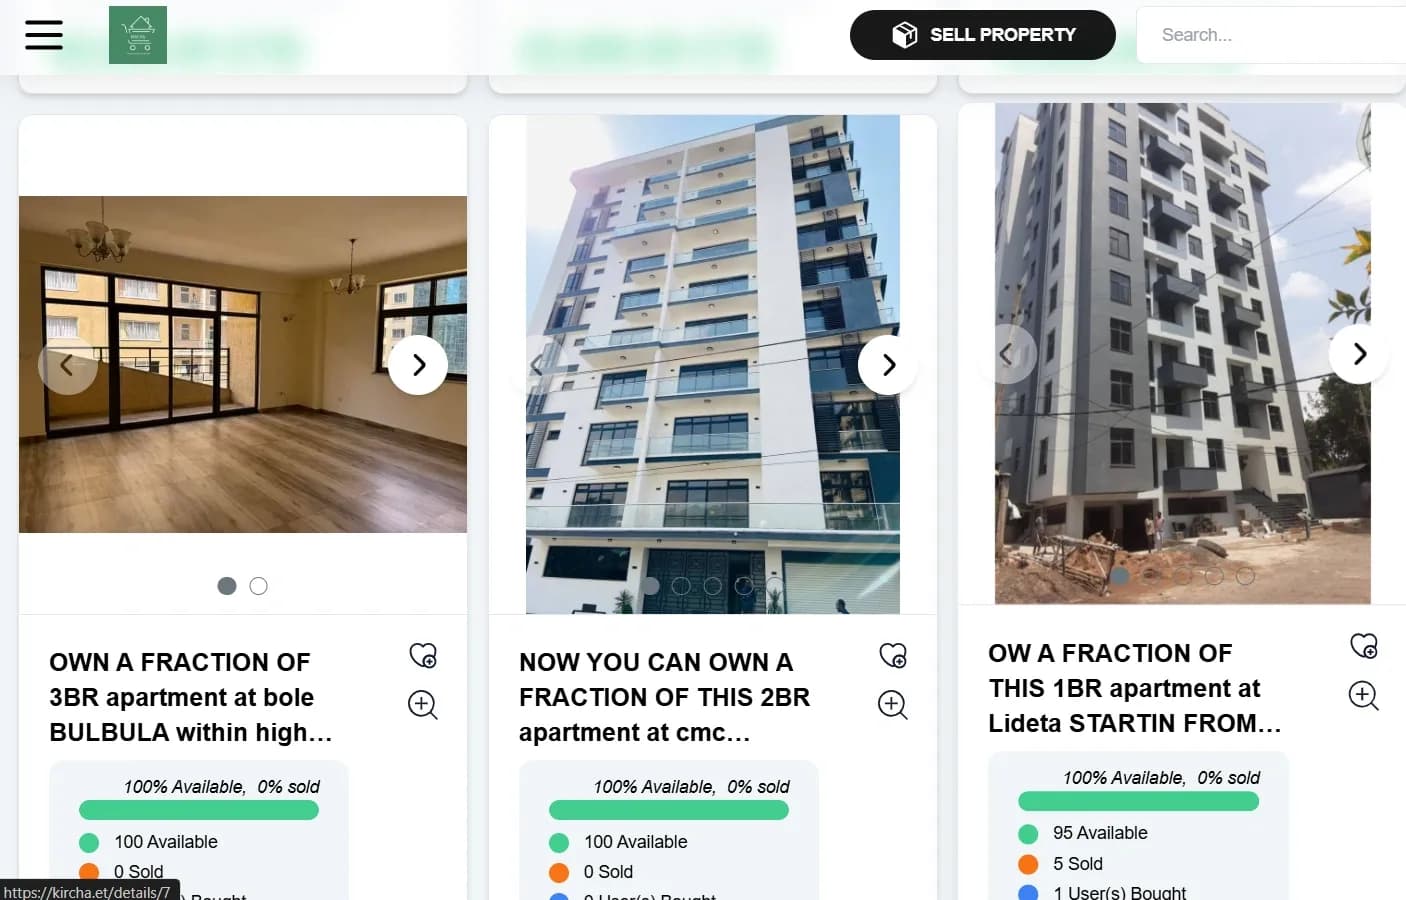Screen dimensions: 1406x900
Task: Open NOW YOU CAN OWN A FRACTION listing title
Action: tap(664, 697)
